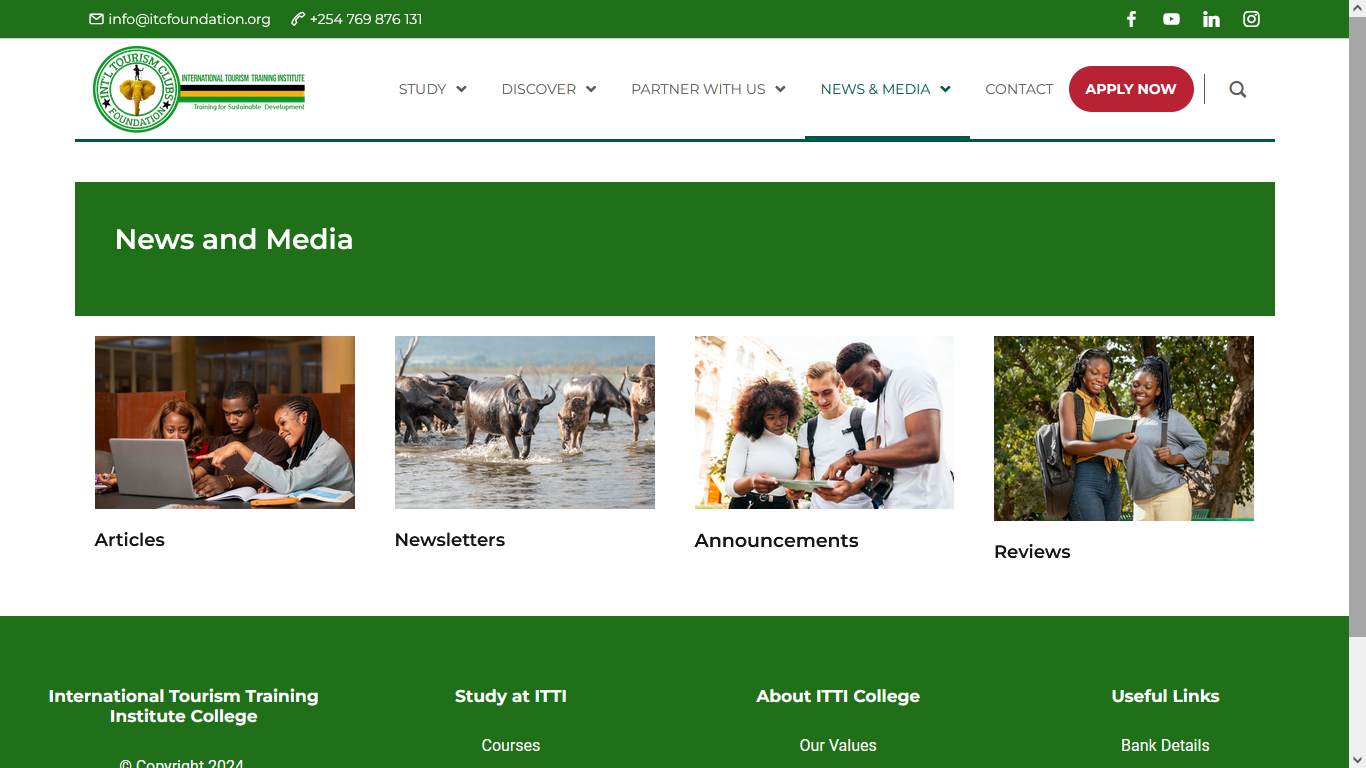Image resolution: width=1366 pixels, height=768 pixels.
Task: Open the Facebook social icon
Action: [1131, 19]
